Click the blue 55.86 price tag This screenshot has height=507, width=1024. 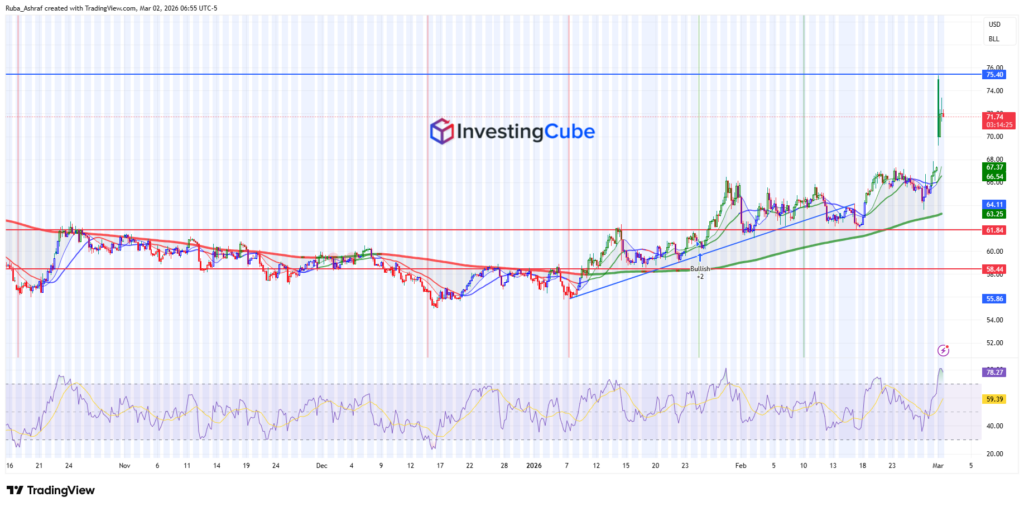(993, 299)
